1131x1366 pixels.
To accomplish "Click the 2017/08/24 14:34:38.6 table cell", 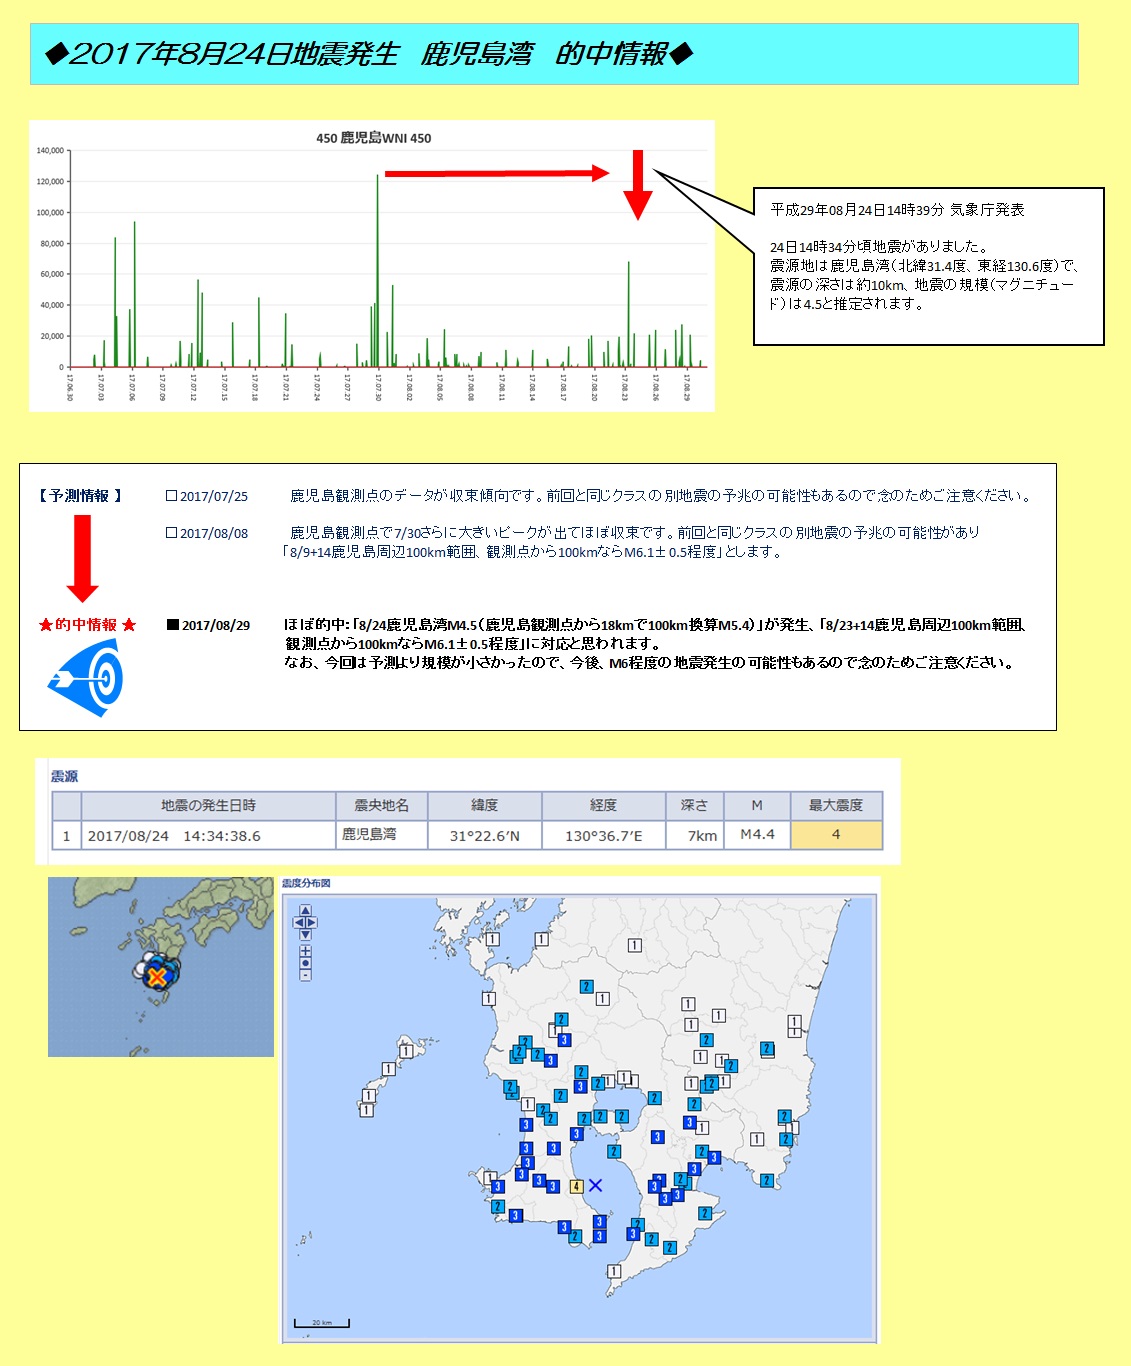I will pyautogui.click(x=208, y=835).
